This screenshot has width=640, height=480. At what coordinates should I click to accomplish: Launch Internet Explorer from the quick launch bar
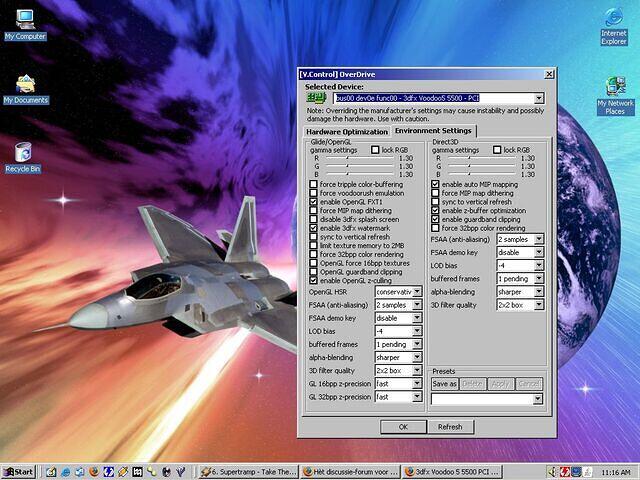65,472
